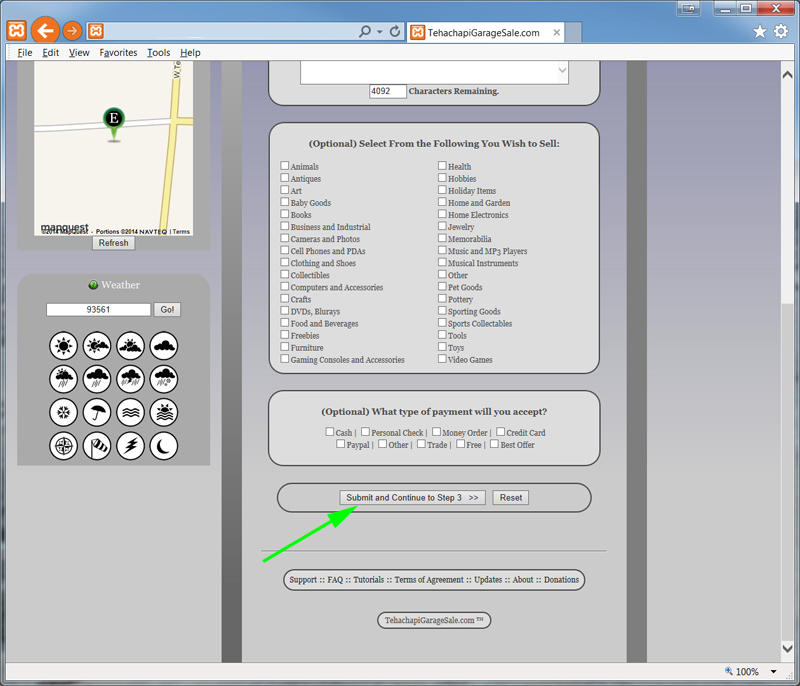Image resolution: width=800 pixels, height=686 pixels.
Task: Select the sunny weather icon
Action: coord(63,346)
